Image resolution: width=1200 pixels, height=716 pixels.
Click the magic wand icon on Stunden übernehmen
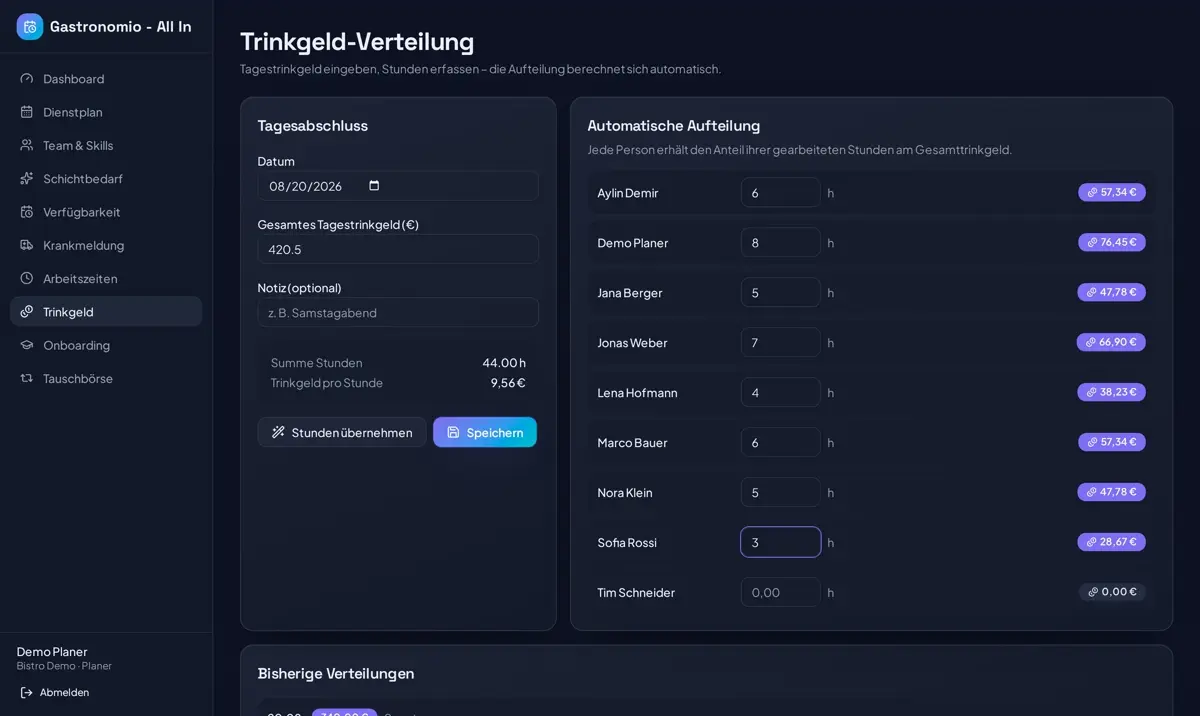pyautogui.click(x=279, y=432)
